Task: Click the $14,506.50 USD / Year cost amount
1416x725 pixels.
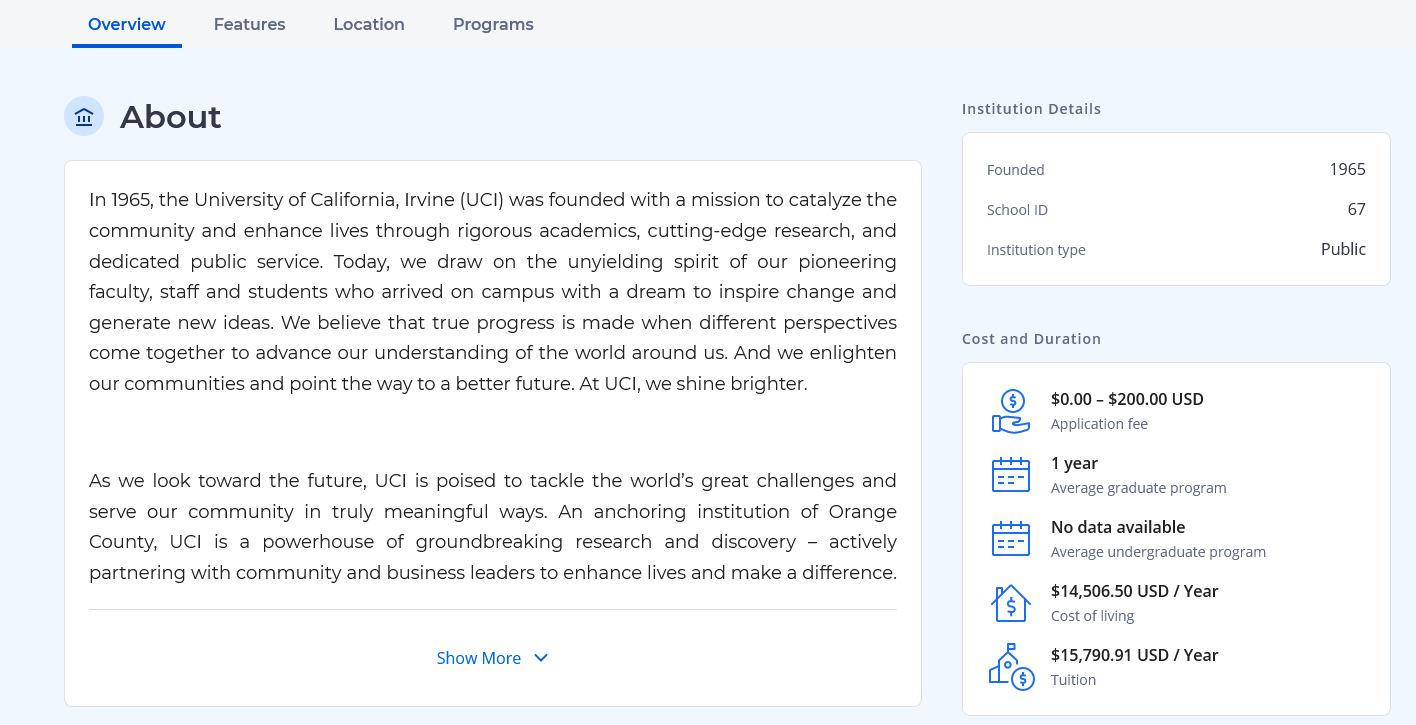Action: pyautogui.click(x=1134, y=591)
